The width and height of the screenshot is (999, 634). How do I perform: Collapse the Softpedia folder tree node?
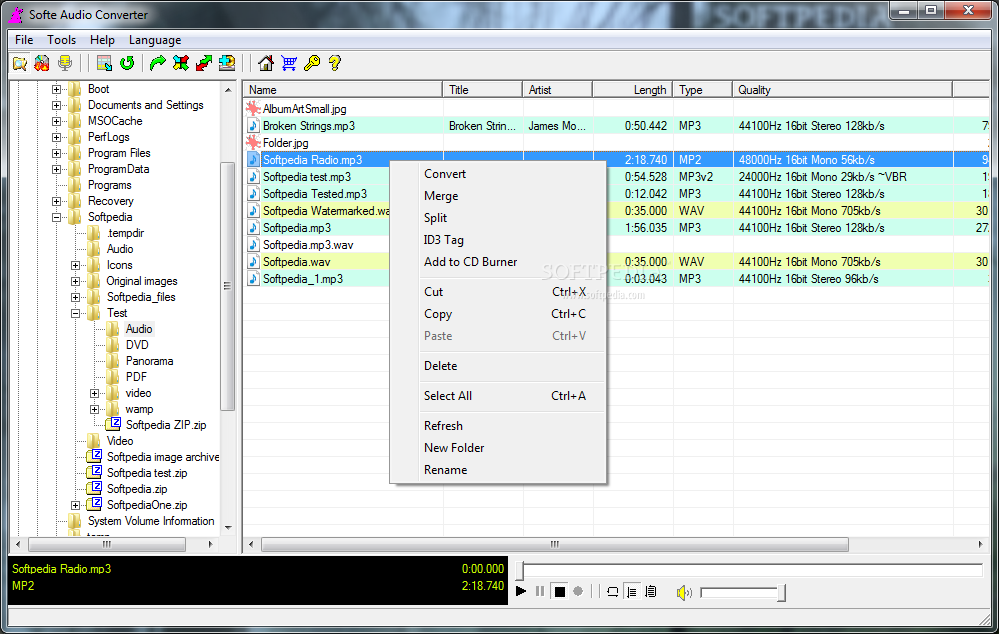[57, 217]
